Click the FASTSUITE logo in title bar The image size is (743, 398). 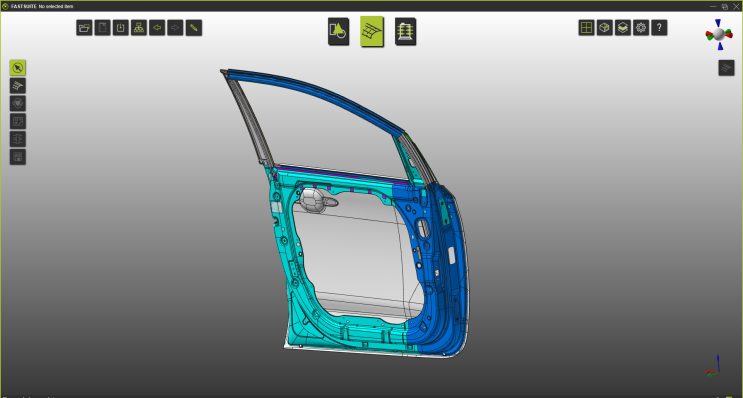[6, 6]
